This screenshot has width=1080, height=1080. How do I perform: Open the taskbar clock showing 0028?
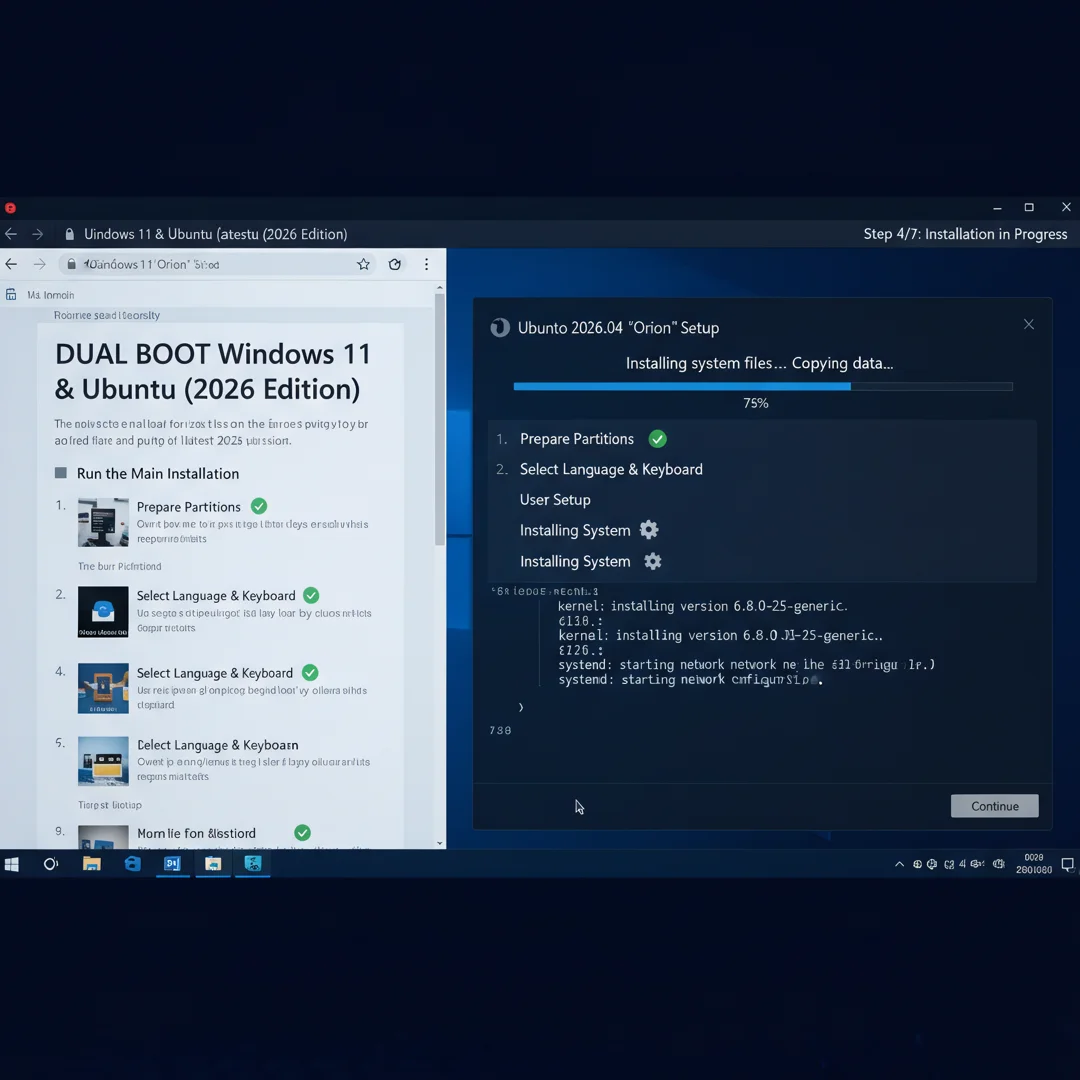pos(1033,864)
